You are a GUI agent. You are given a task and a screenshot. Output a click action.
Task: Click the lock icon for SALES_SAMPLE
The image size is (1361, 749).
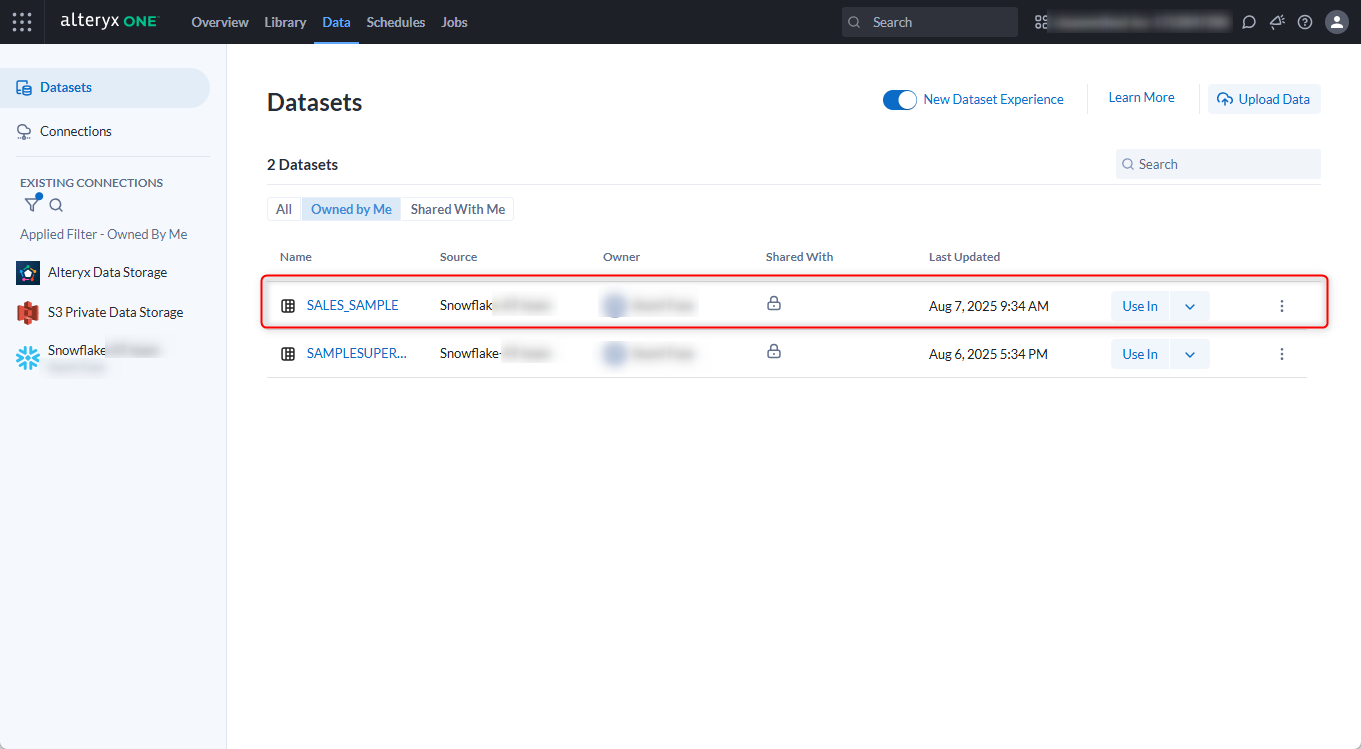point(774,303)
